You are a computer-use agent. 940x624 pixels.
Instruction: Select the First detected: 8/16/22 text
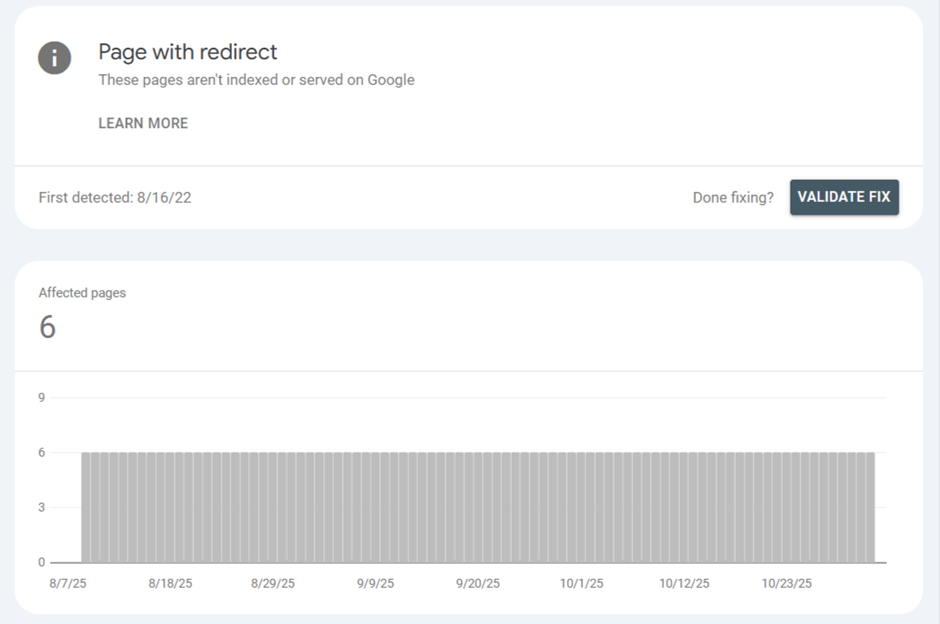pyautogui.click(x=115, y=198)
